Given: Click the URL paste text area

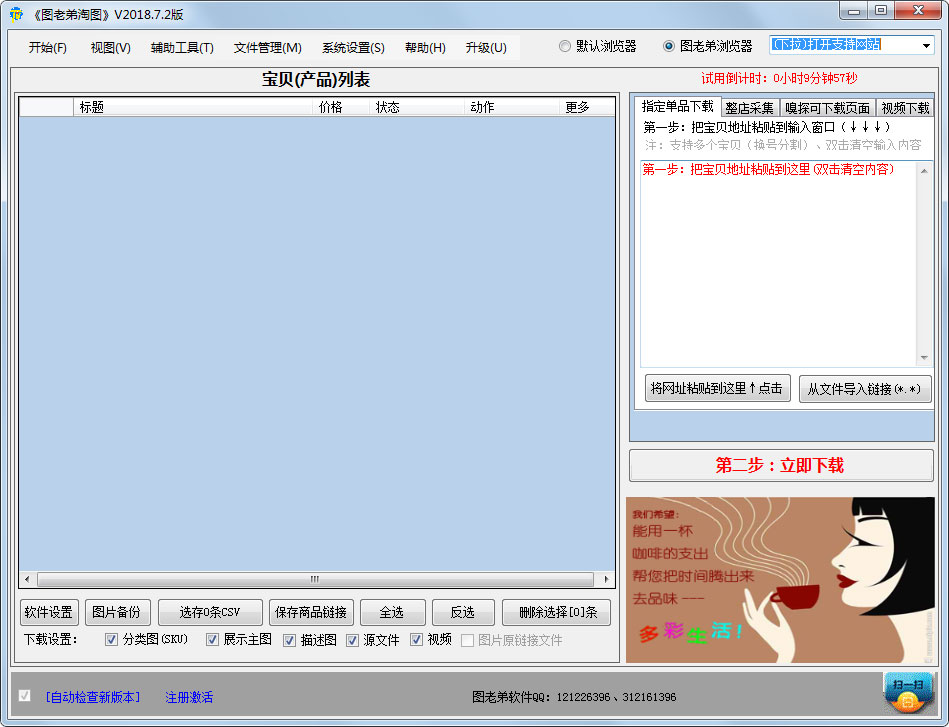Looking at the screenshot, I should 779,263.
